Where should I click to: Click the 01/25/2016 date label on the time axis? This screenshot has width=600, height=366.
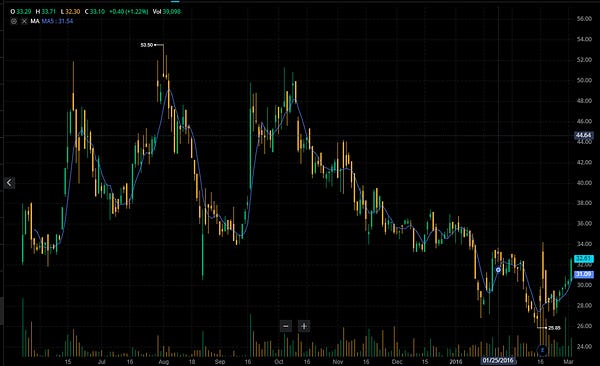tap(497, 361)
